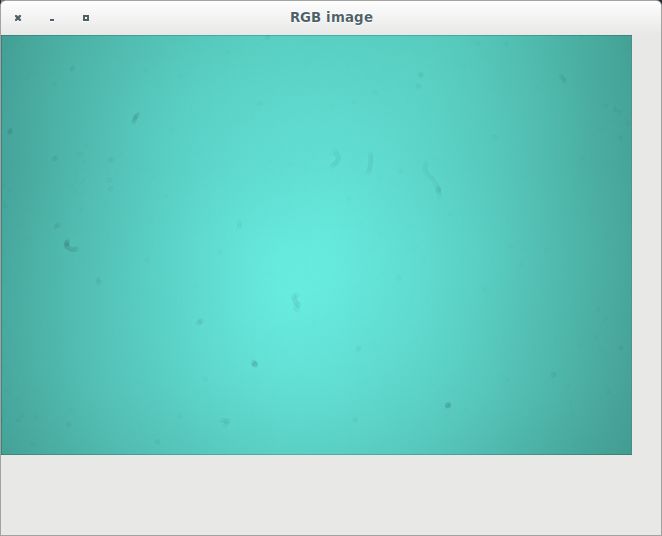This screenshot has width=662, height=536.
Task: Click the curved bracket-shaped speck at upper center
Action: 336,158
